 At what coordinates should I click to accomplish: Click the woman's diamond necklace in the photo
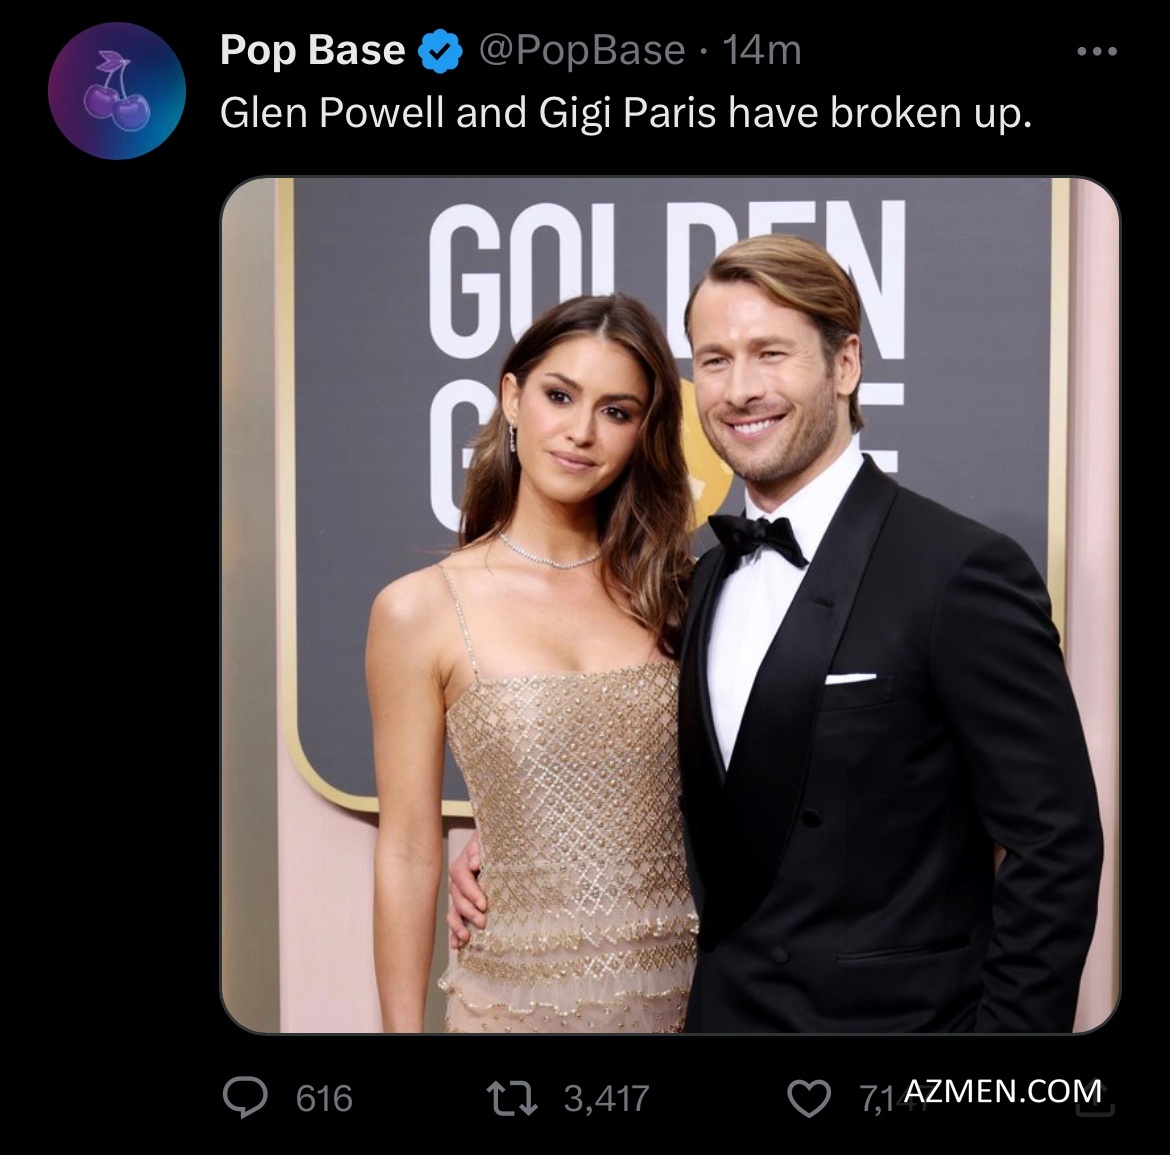[x=548, y=553]
